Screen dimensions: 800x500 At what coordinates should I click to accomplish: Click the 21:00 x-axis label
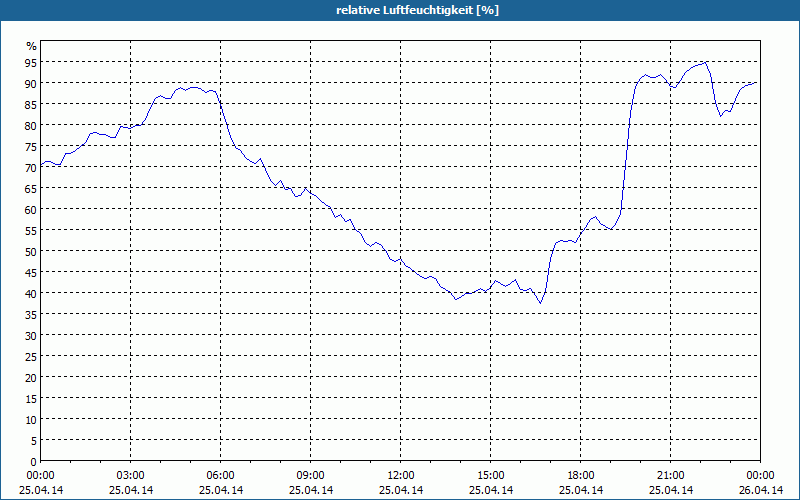pos(671,476)
